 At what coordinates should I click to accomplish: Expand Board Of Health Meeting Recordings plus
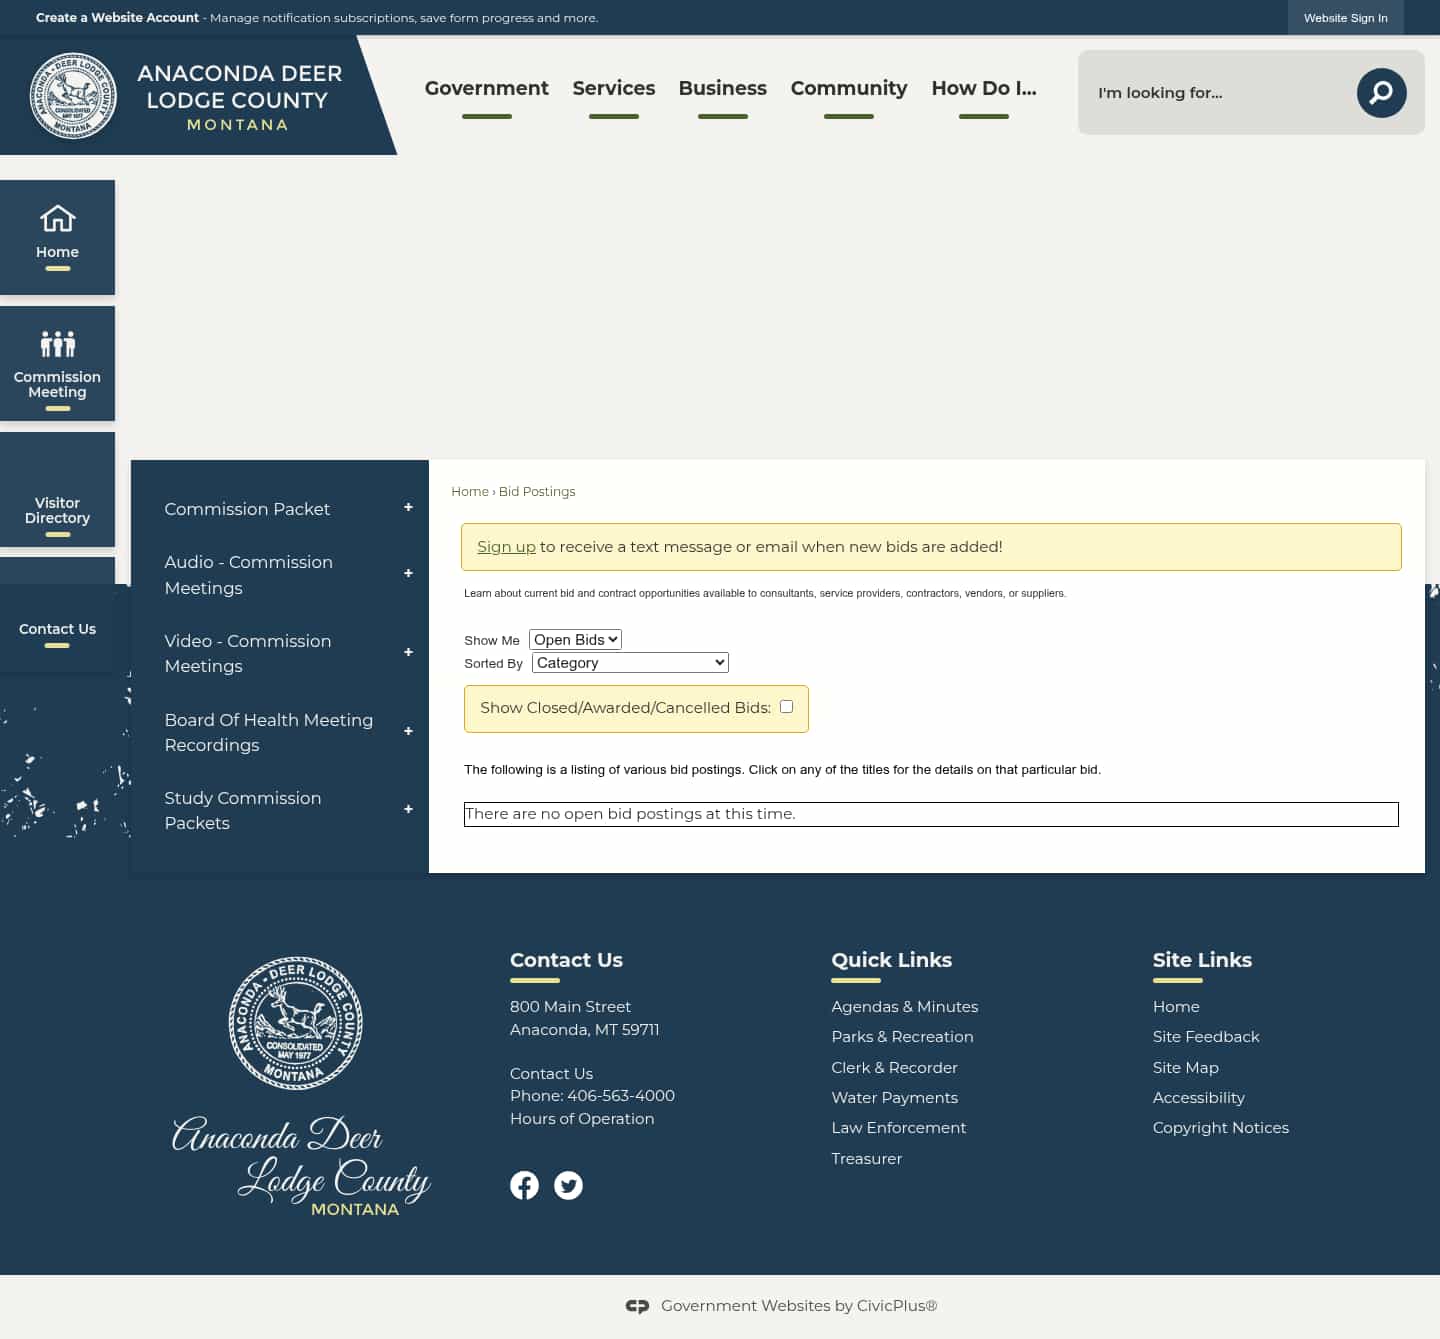pos(408,732)
